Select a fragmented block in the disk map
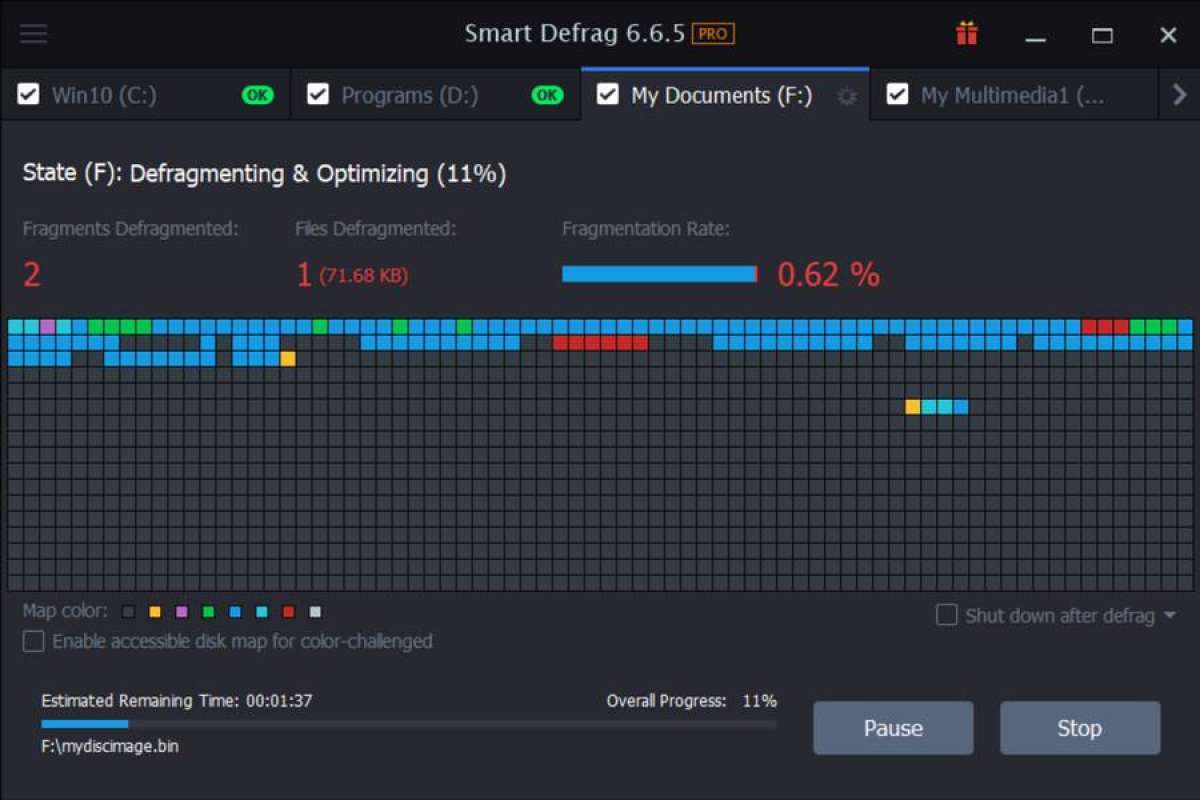This screenshot has width=1200, height=800. (600, 342)
